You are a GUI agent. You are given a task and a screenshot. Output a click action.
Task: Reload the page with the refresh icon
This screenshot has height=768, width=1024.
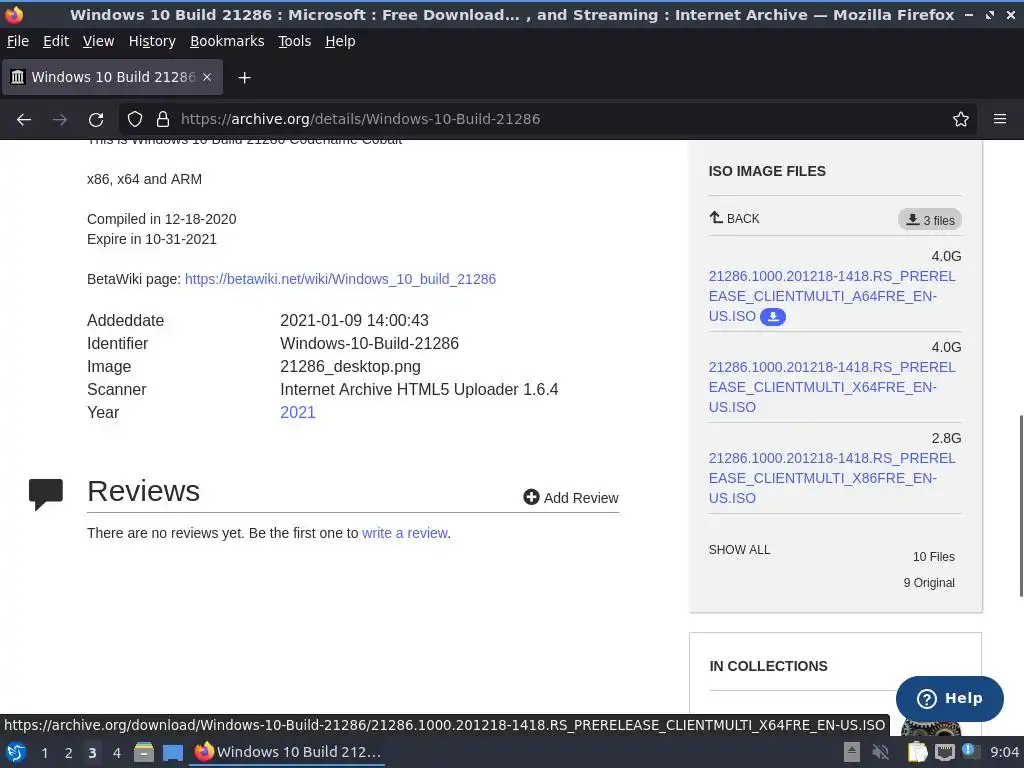point(96,120)
